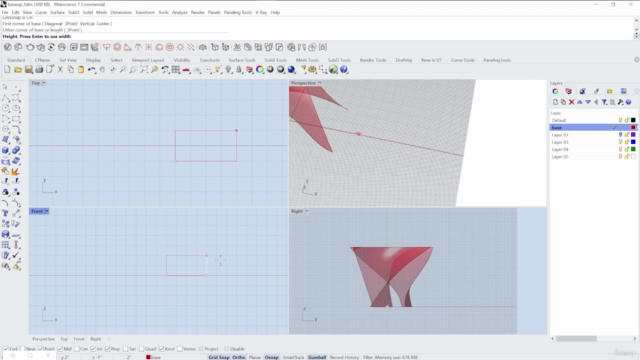Open the grid options icon in toolbar
The height and width of the screenshot is (360, 640).
176,70
